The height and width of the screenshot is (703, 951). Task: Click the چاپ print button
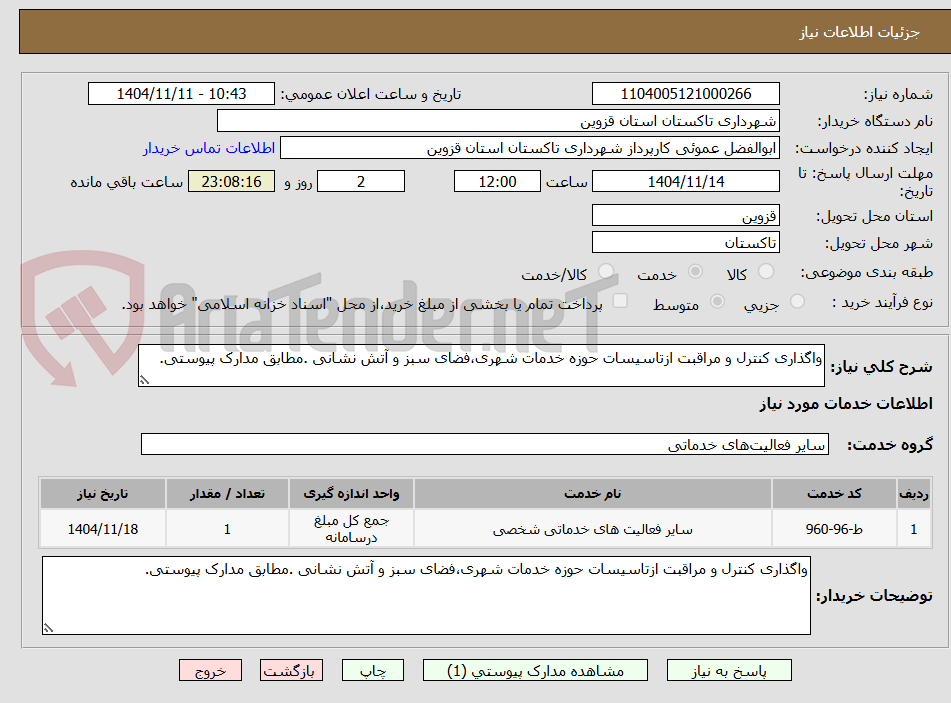click(373, 670)
